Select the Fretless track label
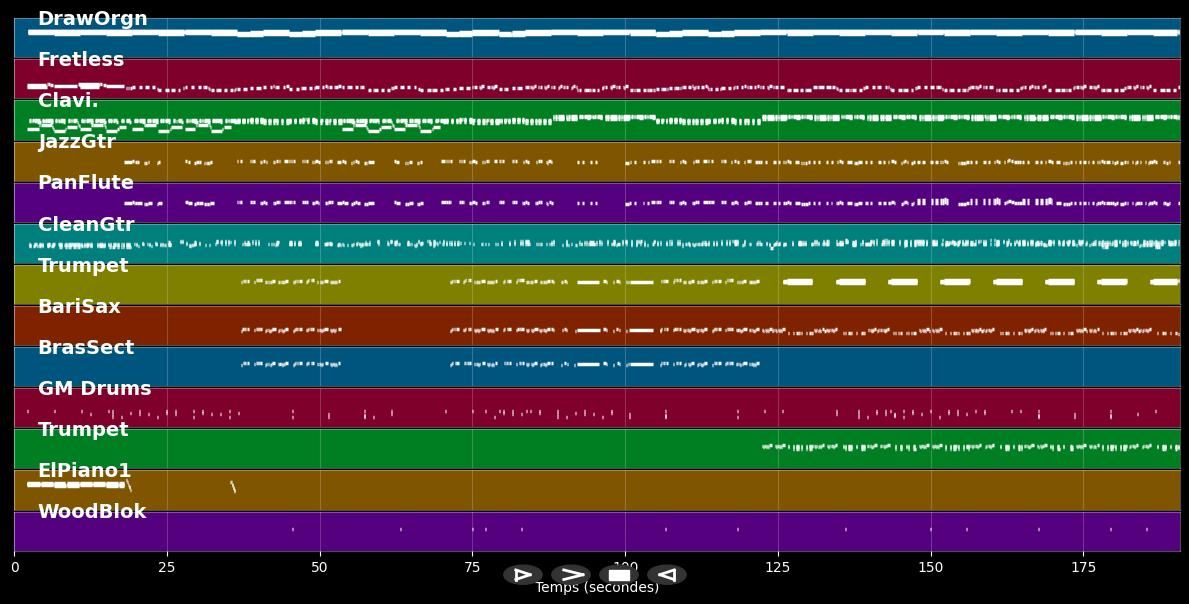The width and height of the screenshot is (1189, 604). click(x=81, y=60)
